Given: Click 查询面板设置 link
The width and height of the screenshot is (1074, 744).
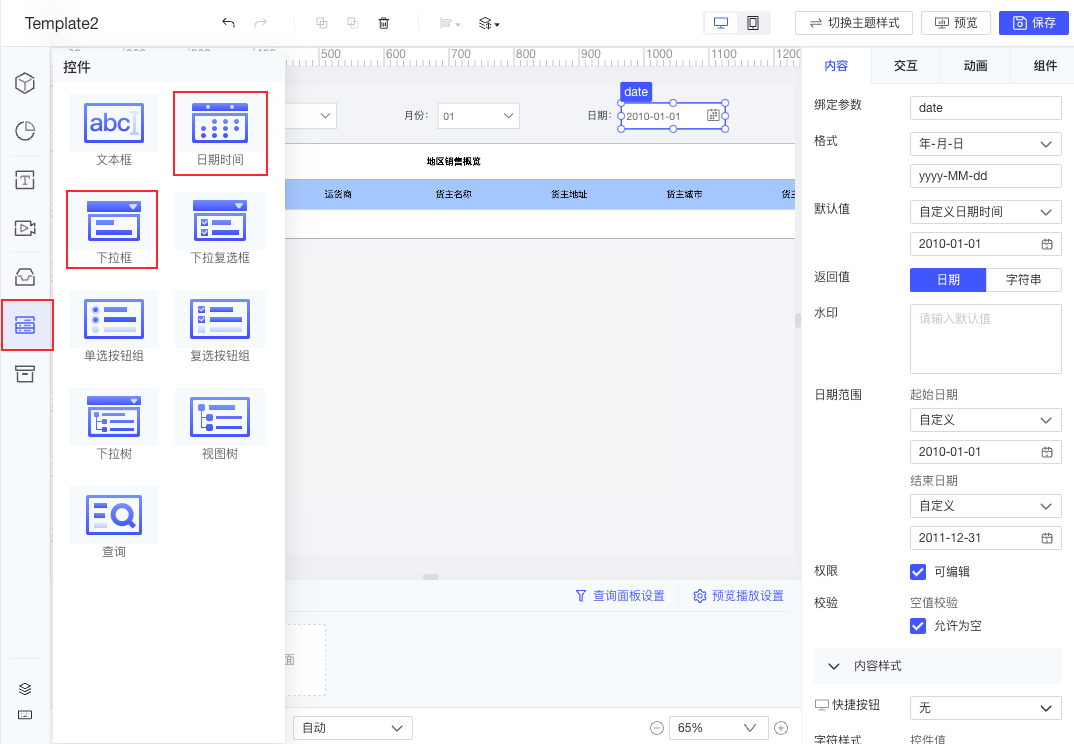Looking at the screenshot, I should coord(620,596).
